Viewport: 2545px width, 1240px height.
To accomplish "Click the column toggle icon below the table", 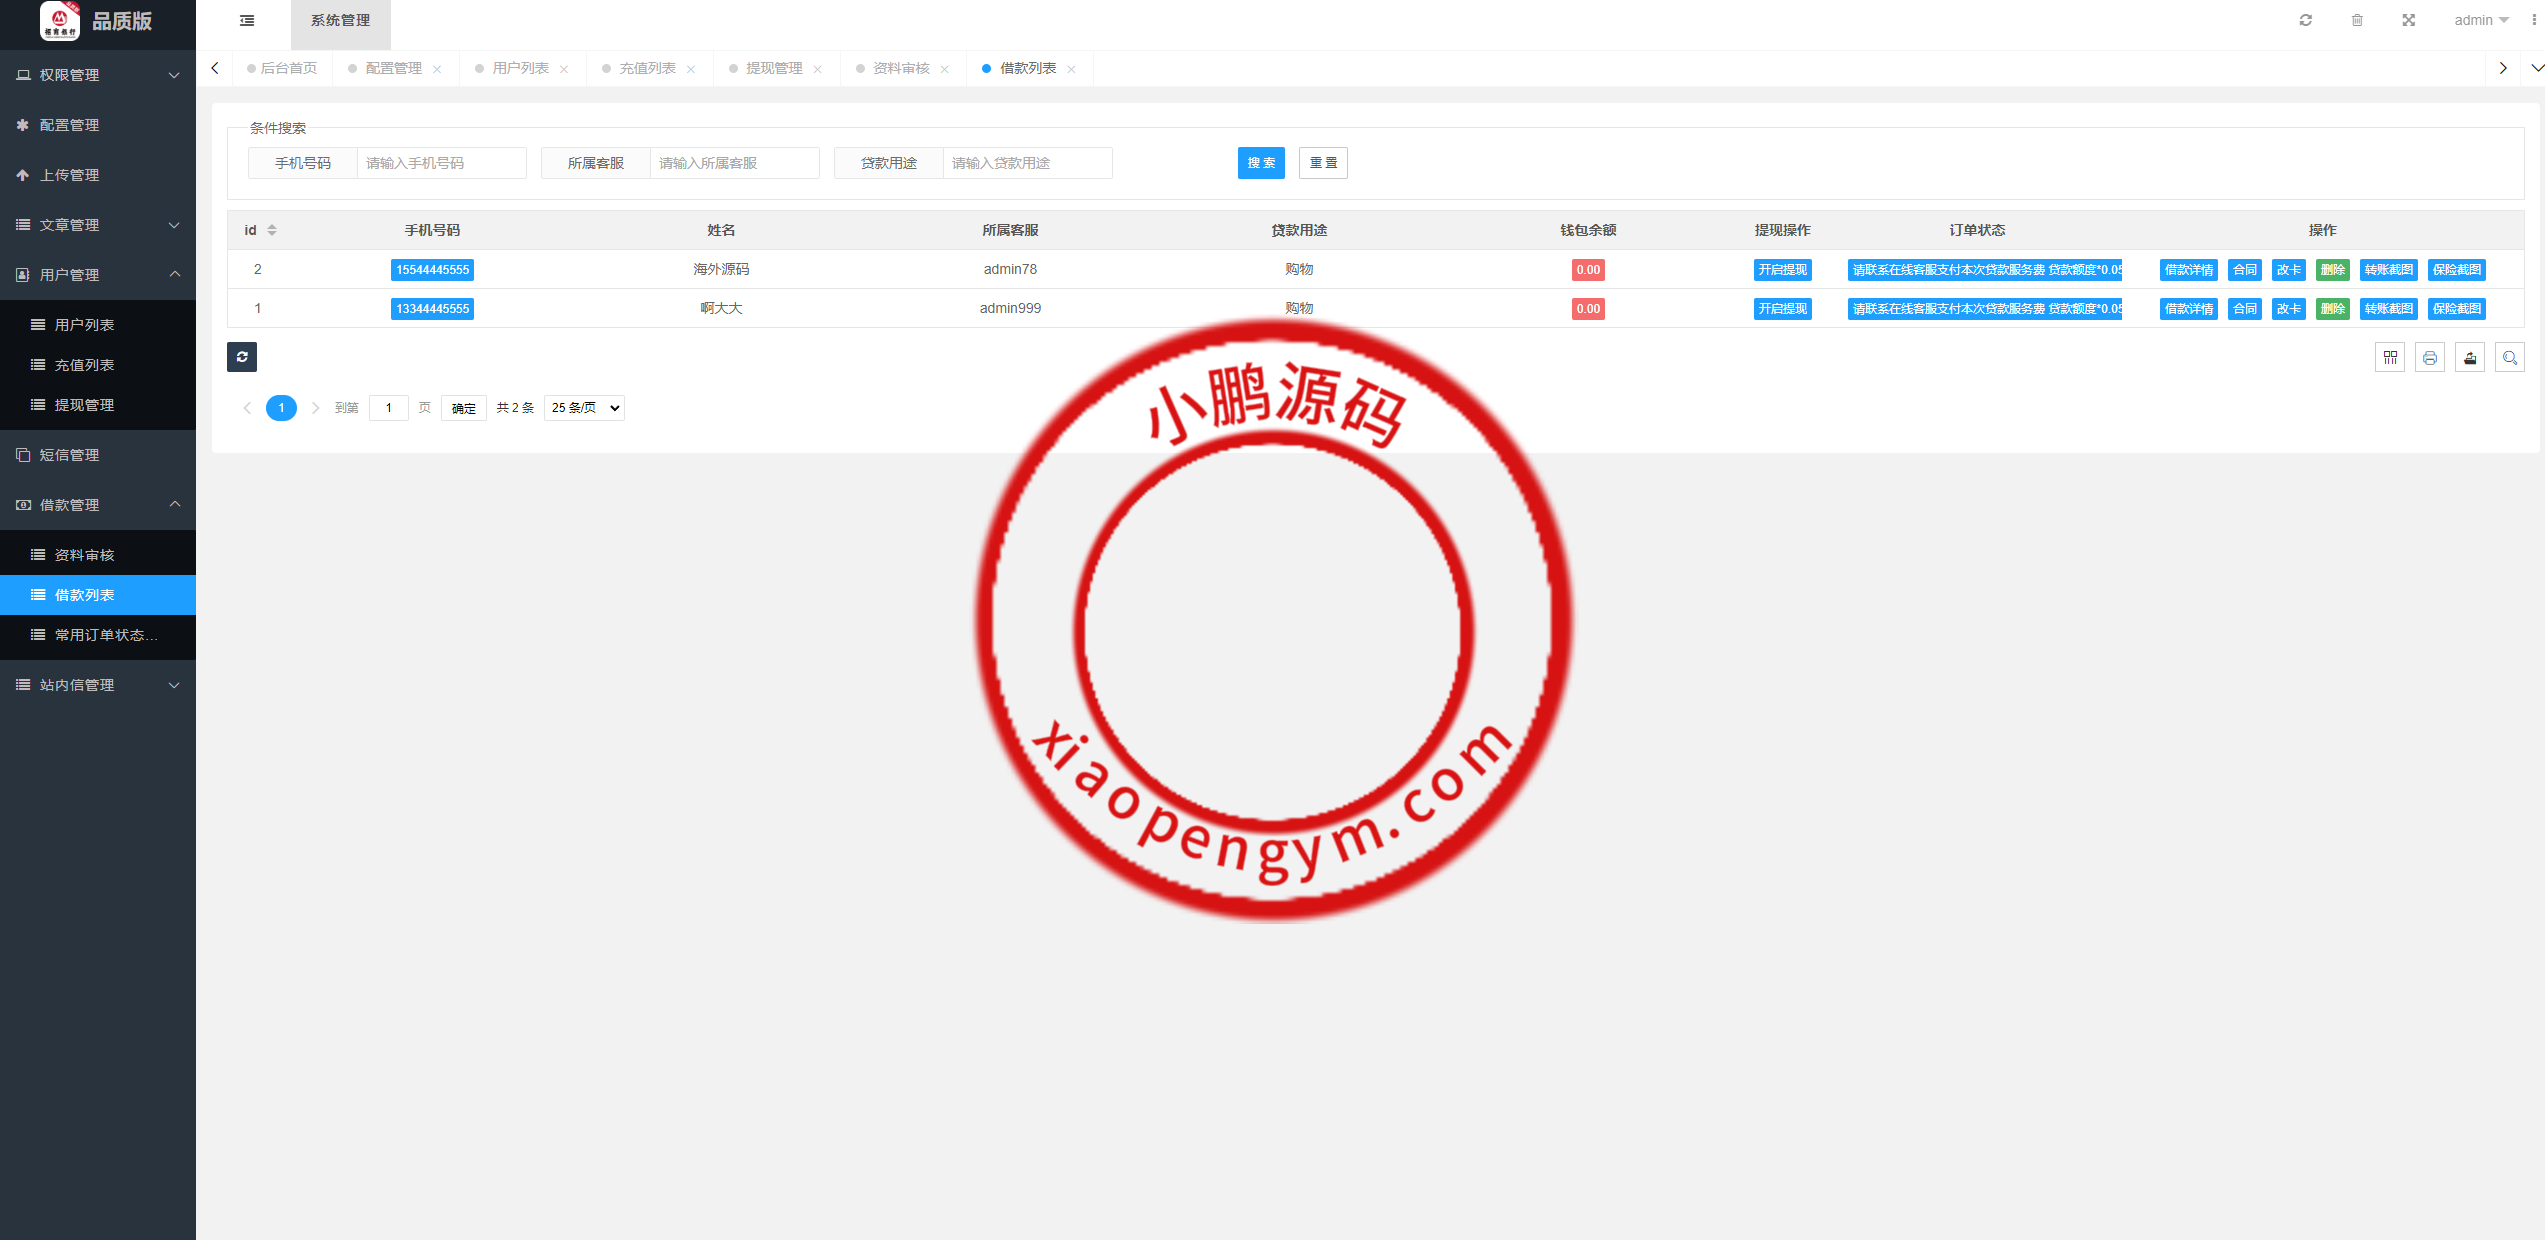I will 2390,357.
